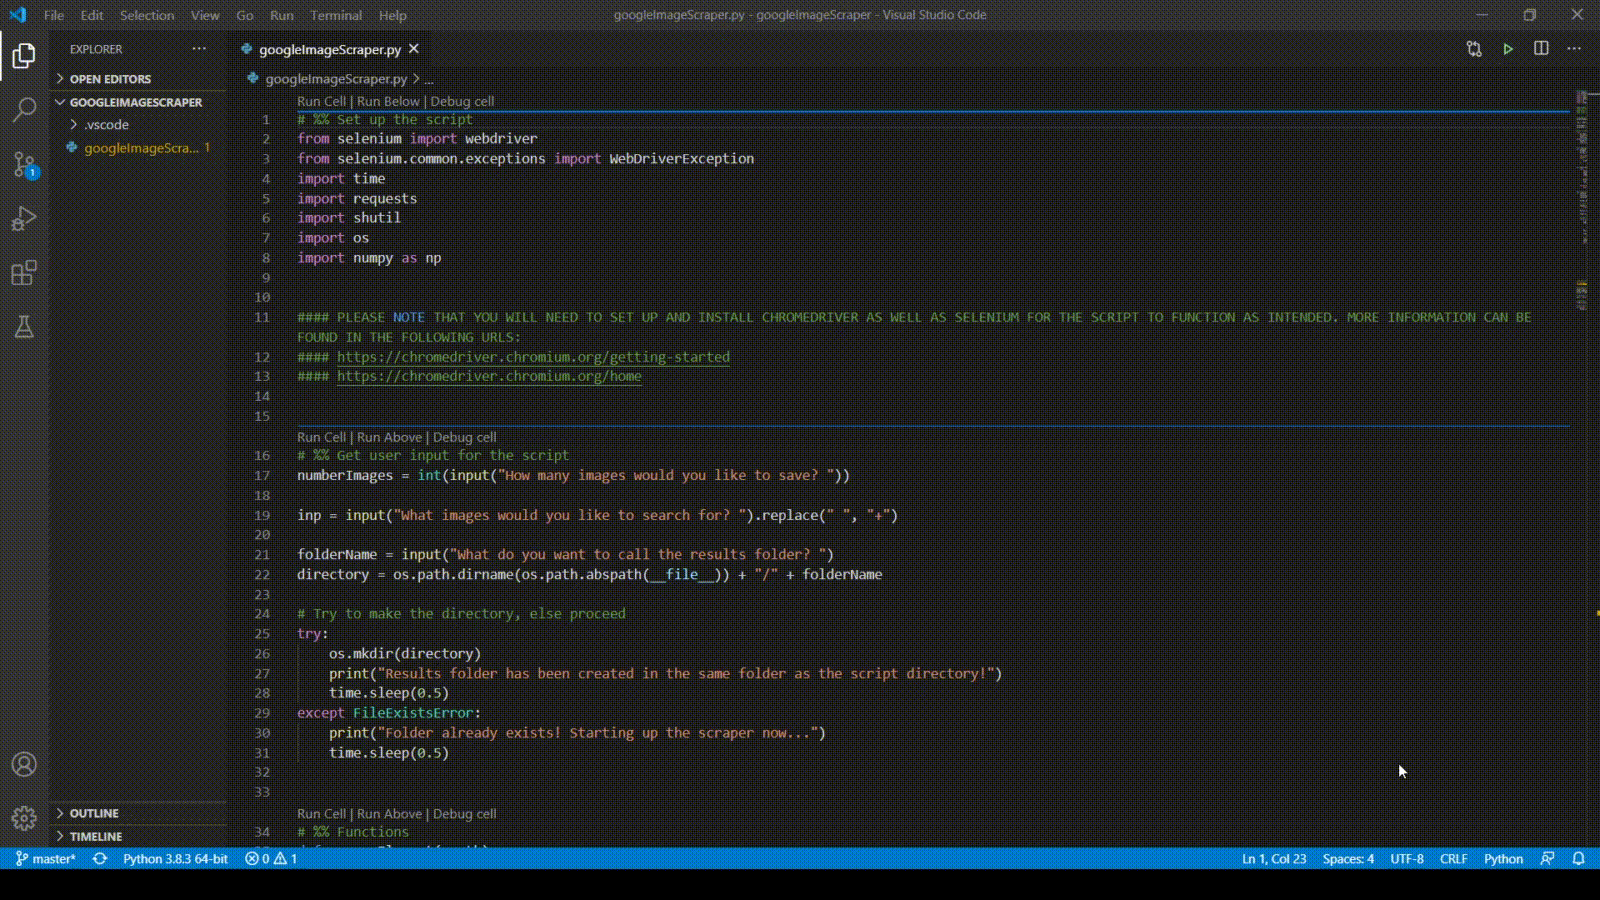Click the except FileExistsError line
1600x900 pixels.
coord(389,713)
